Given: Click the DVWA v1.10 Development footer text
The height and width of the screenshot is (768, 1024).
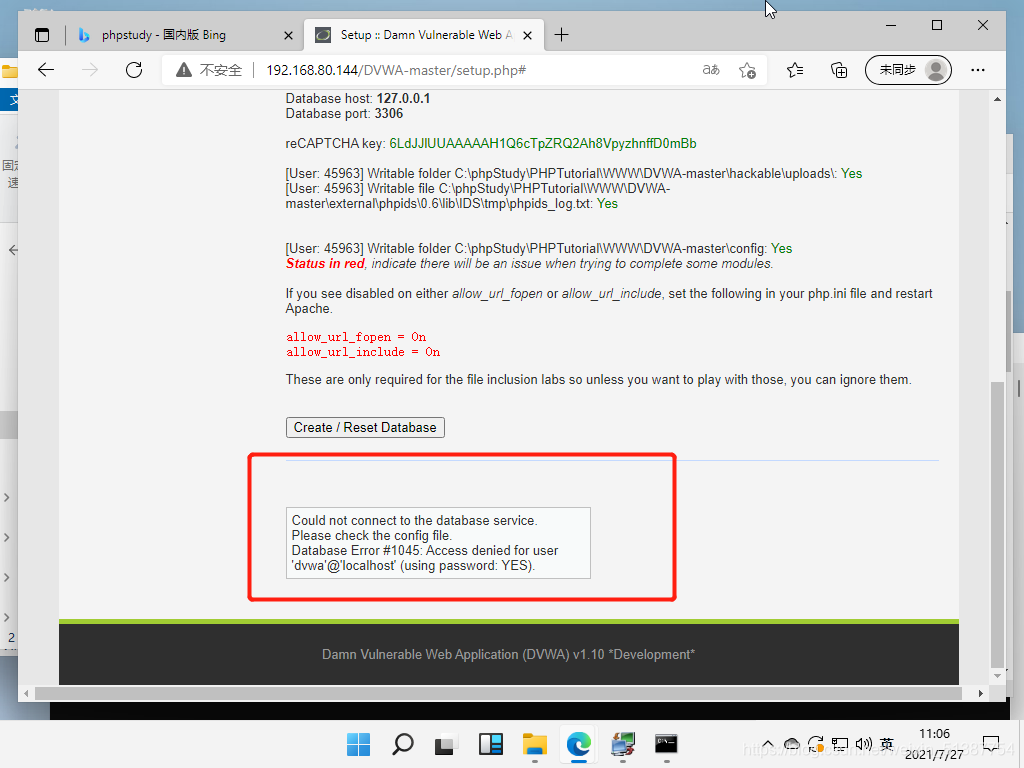Looking at the screenshot, I should pos(508,654).
